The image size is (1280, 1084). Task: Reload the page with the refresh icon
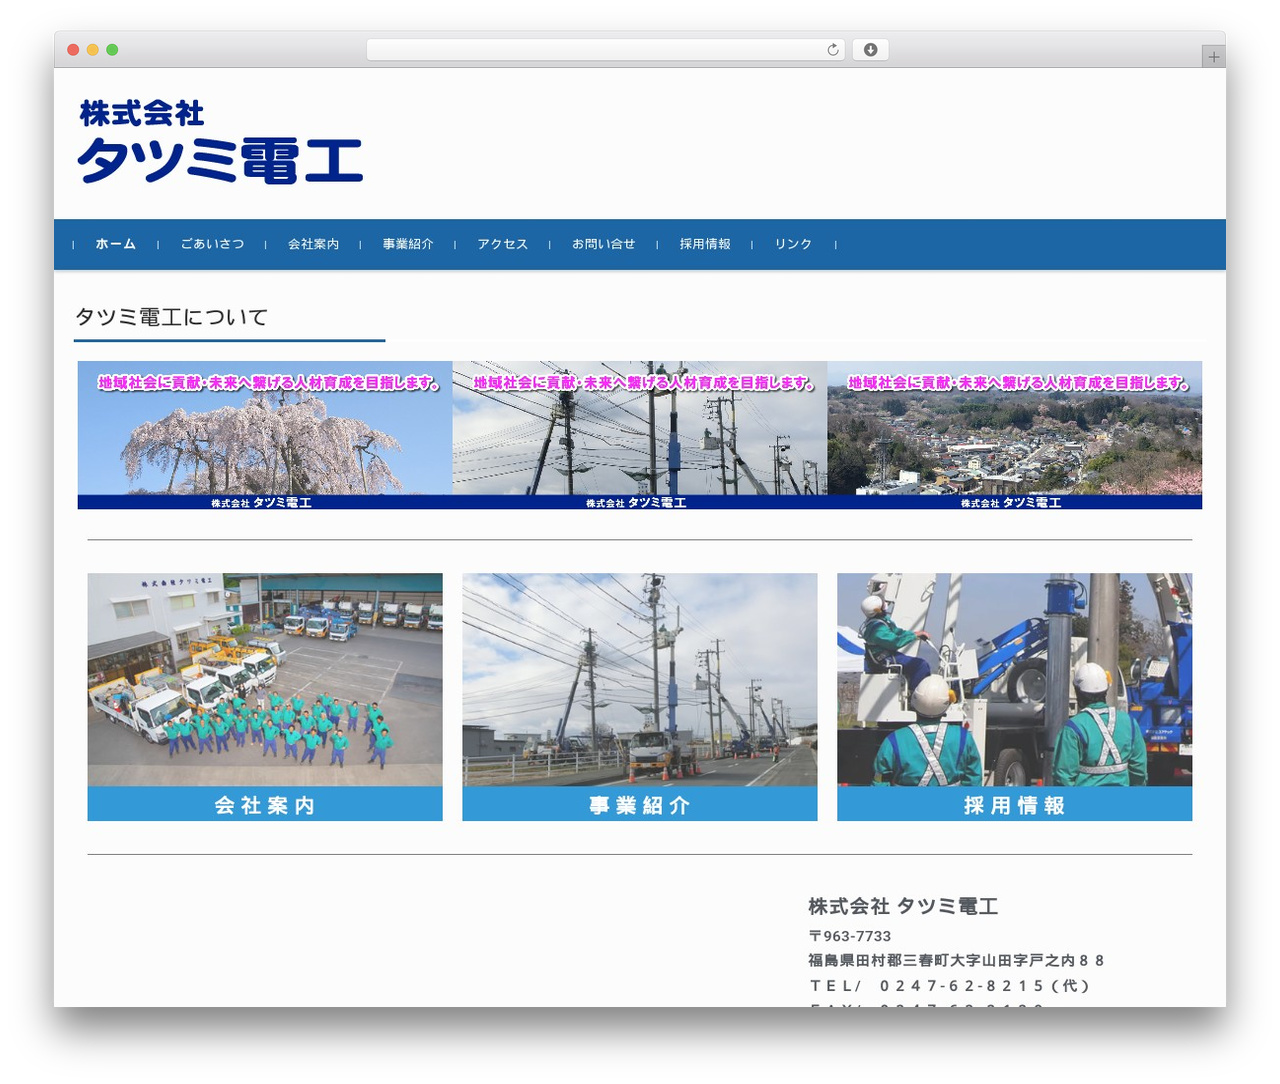pos(833,50)
